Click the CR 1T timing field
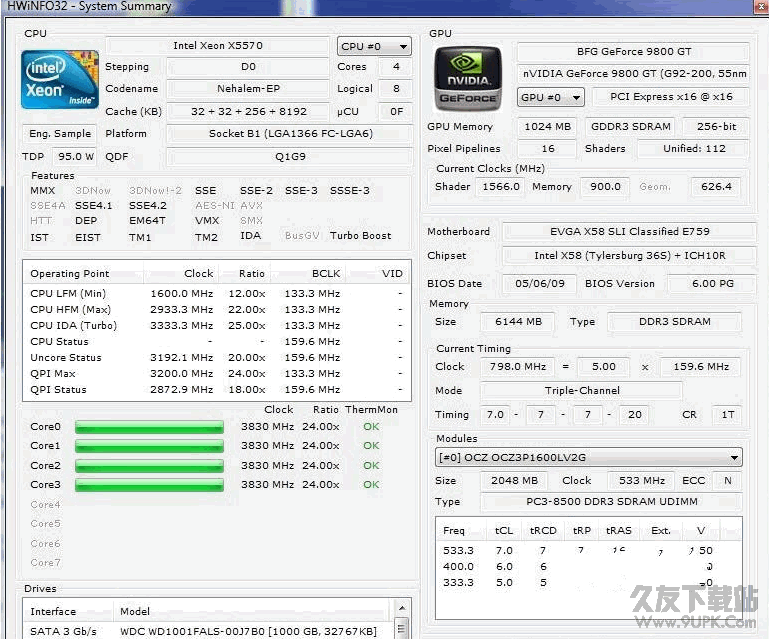Screen dimensions: 769x639 [727, 415]
